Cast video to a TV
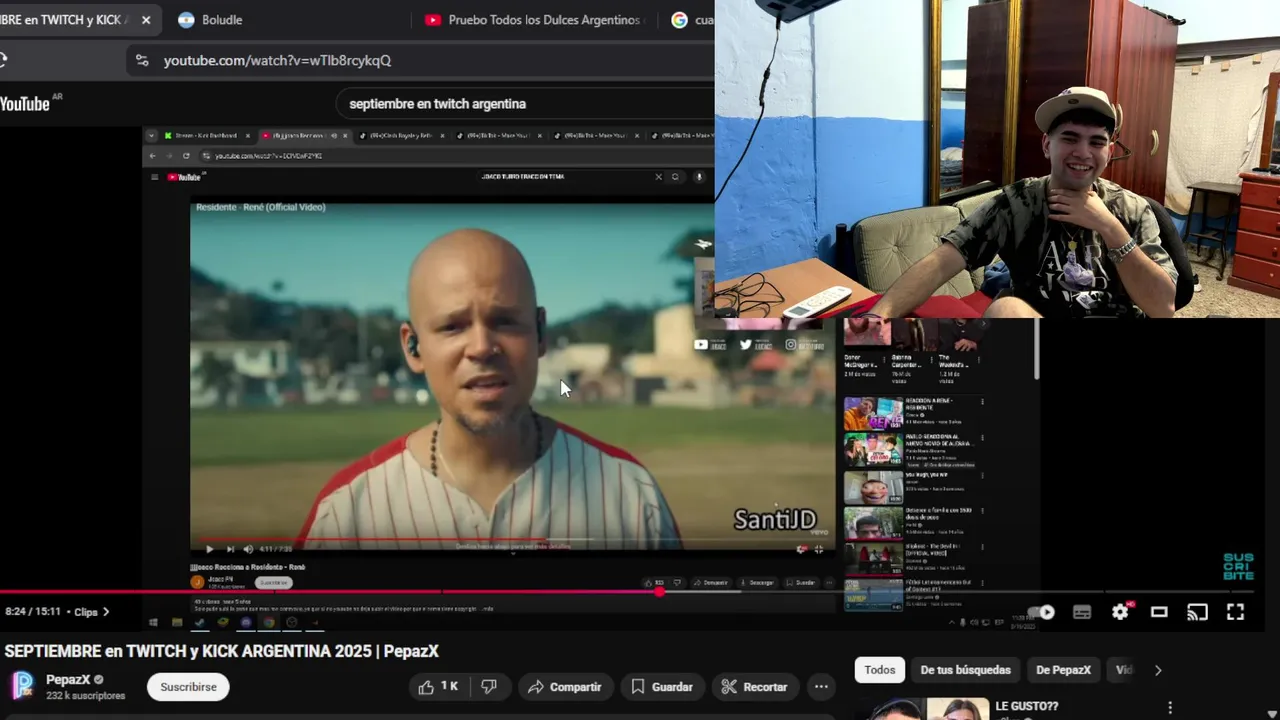 coord(1197,612)
